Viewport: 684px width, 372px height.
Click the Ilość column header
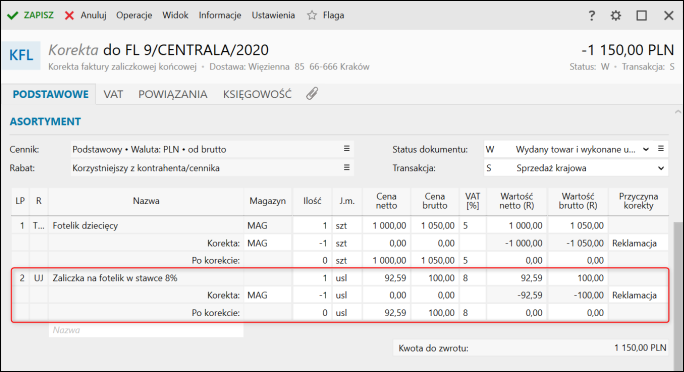(312, 201)
